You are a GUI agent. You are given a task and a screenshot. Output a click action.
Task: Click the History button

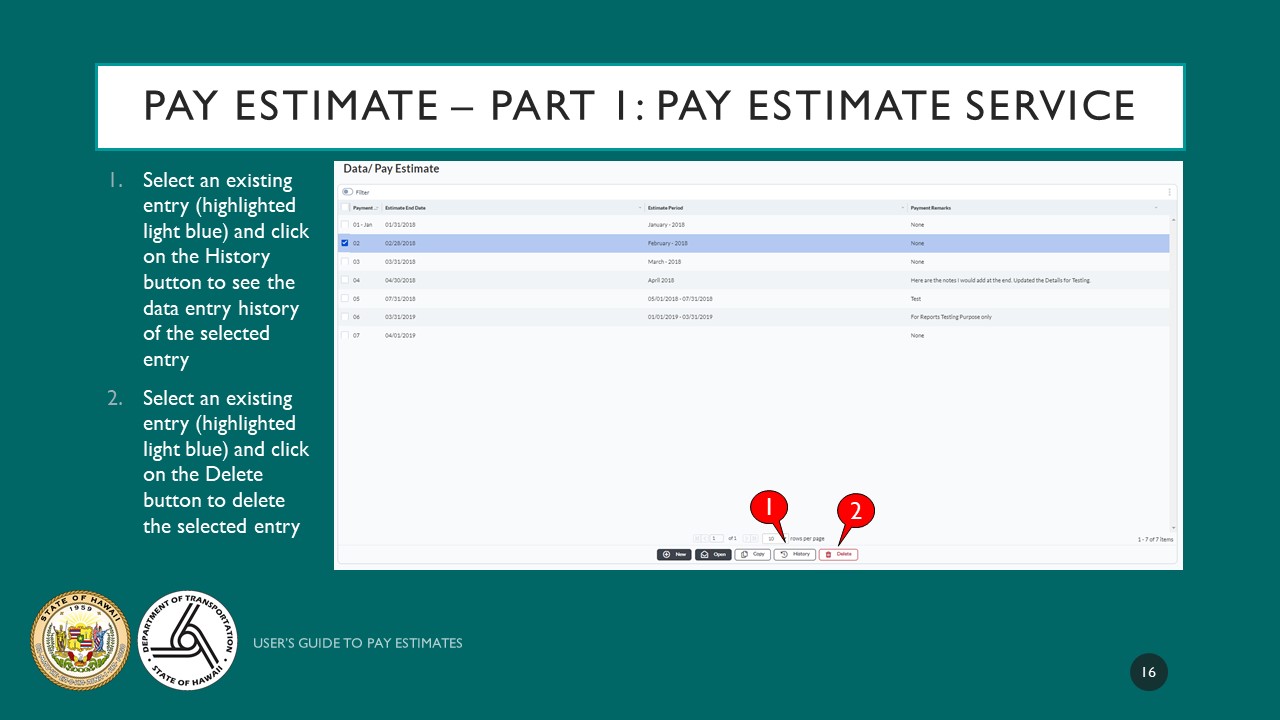[795, 554]
